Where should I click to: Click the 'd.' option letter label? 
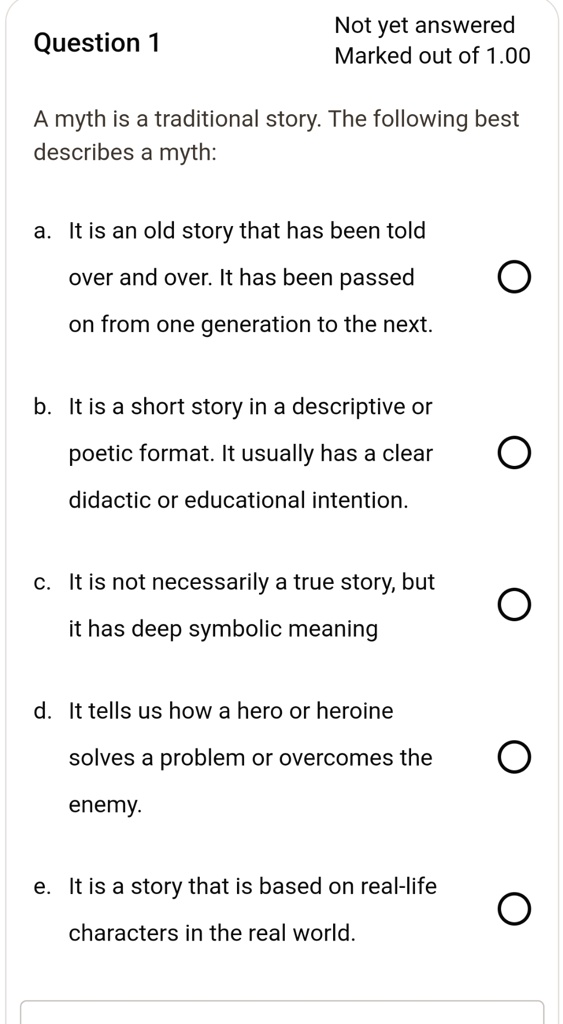coord(43,710)
